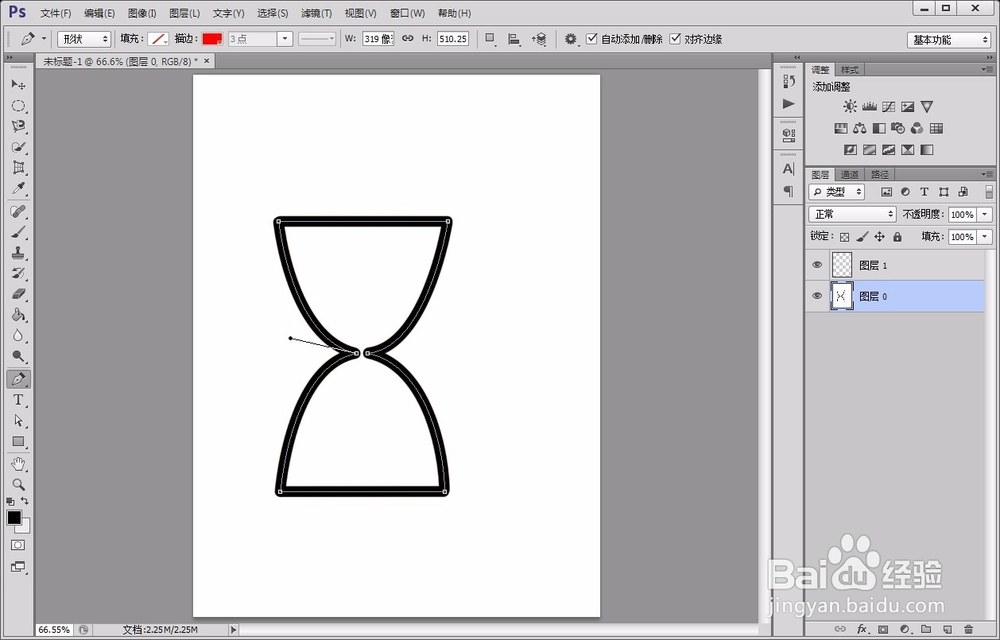
Task: Open the layer filter 类型 dropdown
Action: (x=837, y=192)
